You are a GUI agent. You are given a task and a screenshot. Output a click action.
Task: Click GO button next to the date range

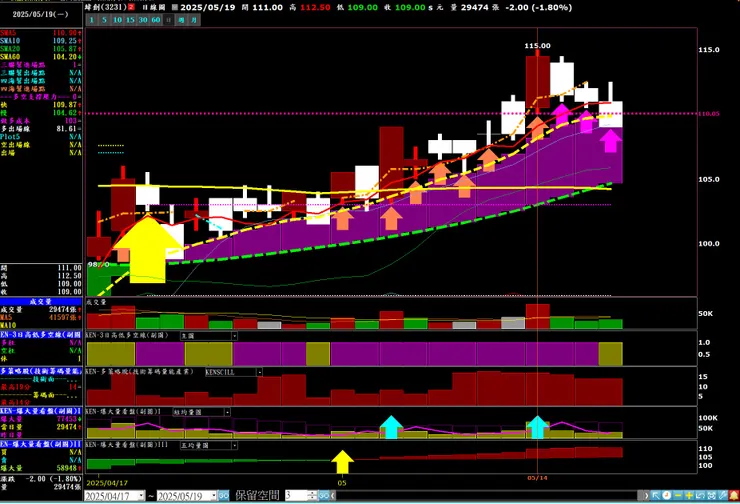223,496
